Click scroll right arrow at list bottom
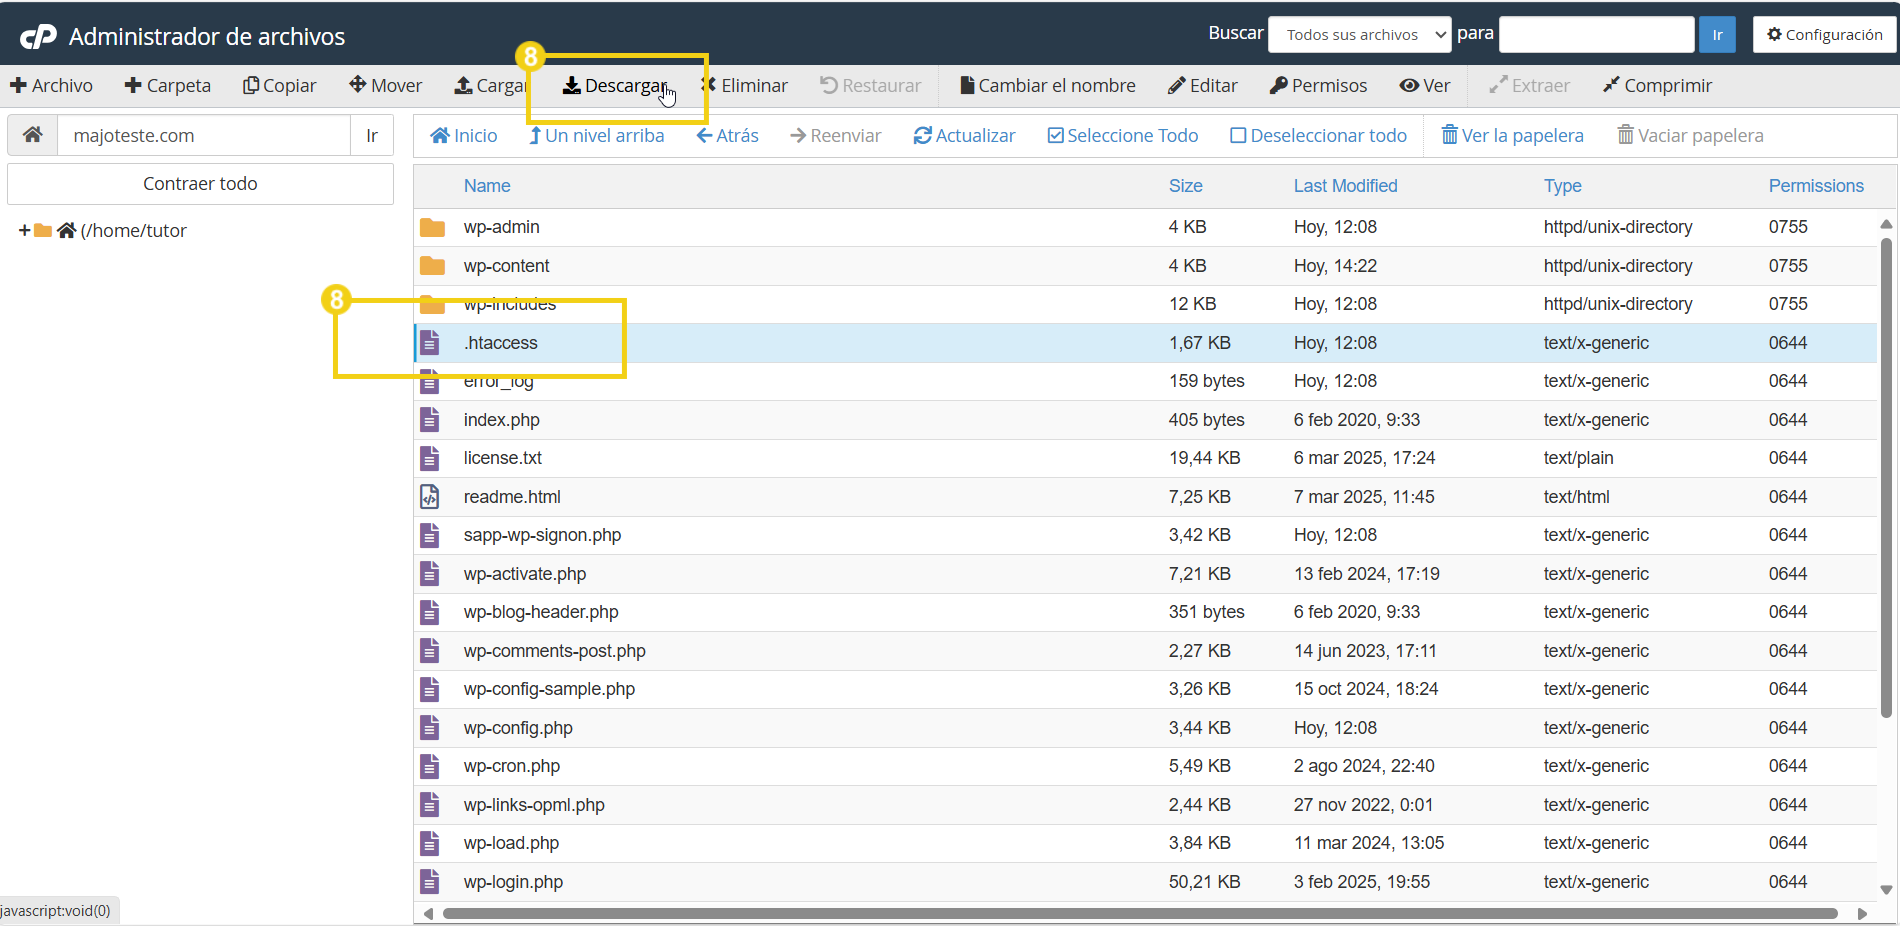1900x926 pixels. [1862, 913]
